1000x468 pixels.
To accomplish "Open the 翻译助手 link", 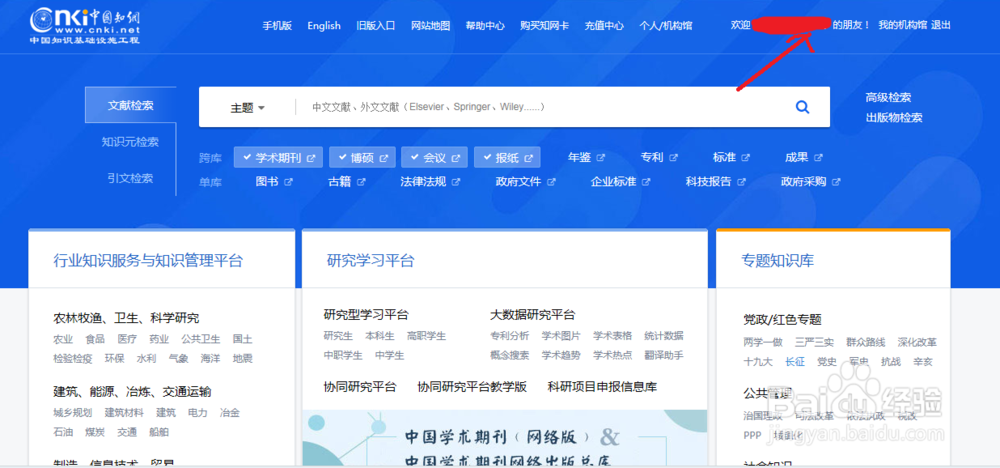I will pyautogui.click(x=664, y=355).
